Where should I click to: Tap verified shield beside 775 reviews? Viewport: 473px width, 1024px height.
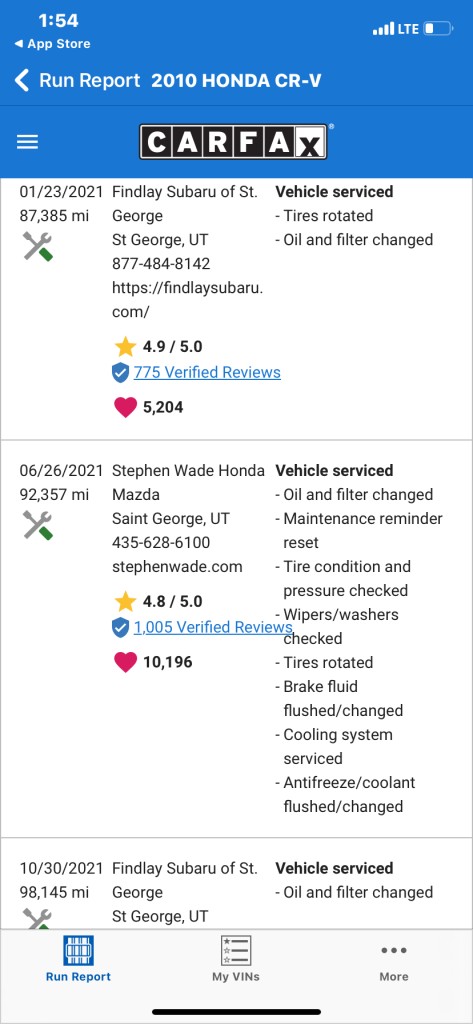(120, 373)
